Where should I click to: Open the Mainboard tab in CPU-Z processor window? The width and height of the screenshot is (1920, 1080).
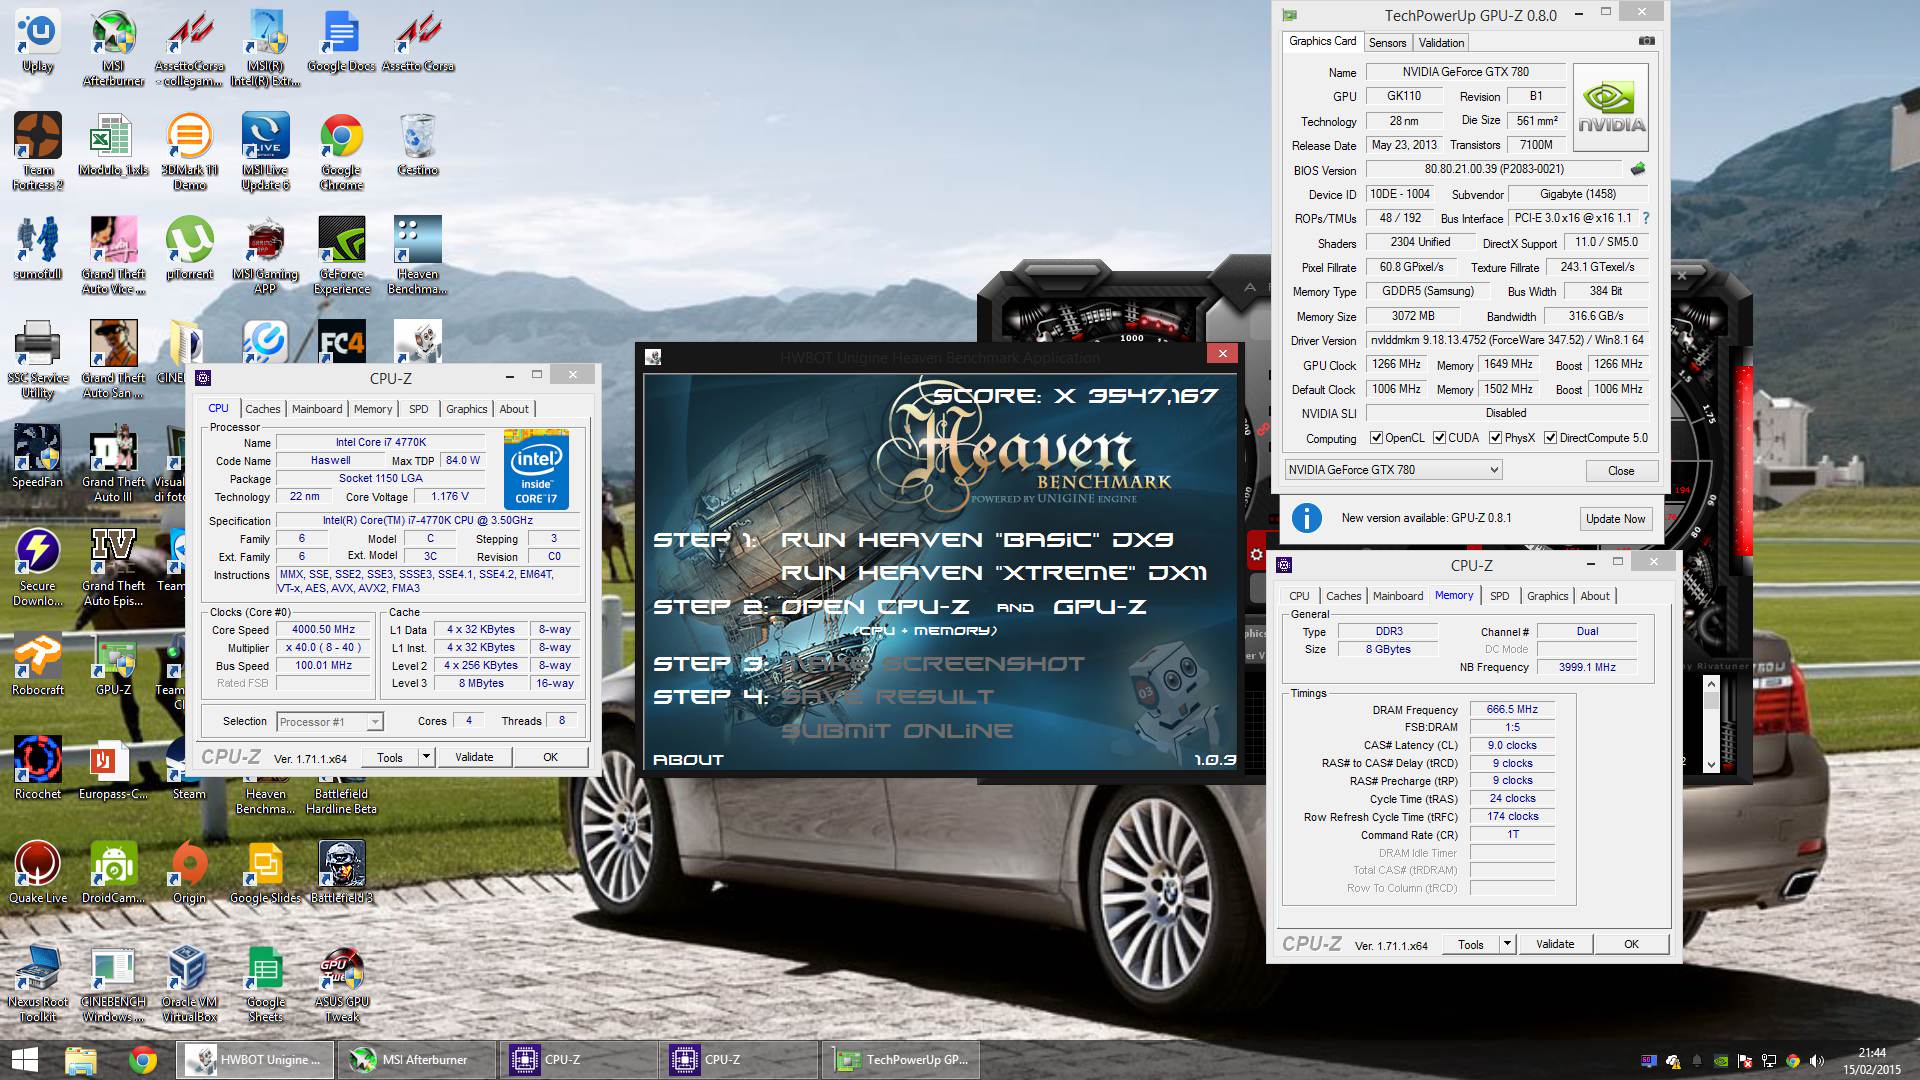(317, 409)
